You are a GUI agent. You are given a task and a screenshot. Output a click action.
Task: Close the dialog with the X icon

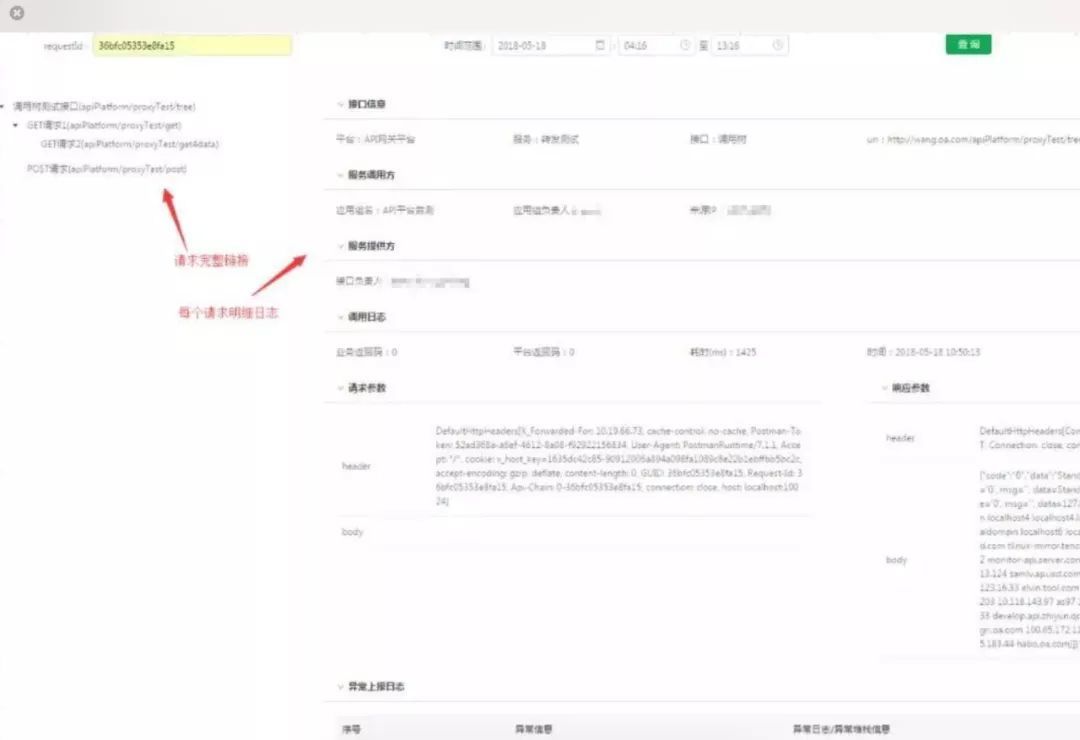pos(17,12)
